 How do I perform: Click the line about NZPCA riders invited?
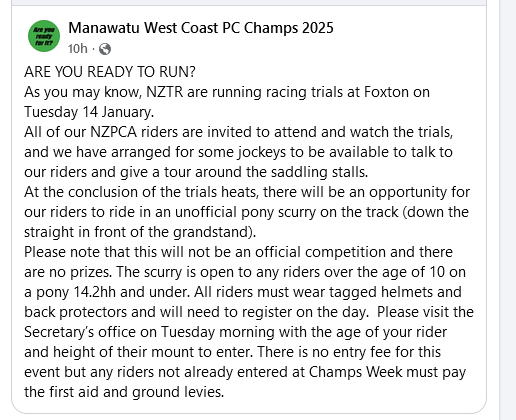(238, 132)
